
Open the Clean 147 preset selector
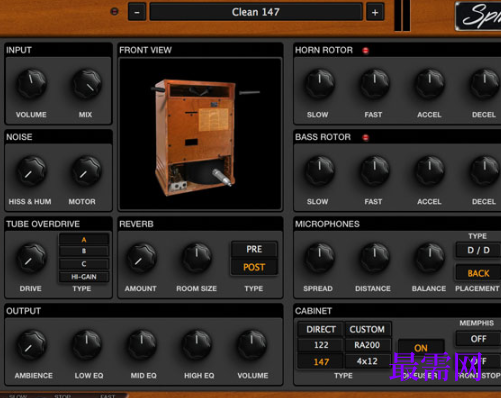pos(256,12)
